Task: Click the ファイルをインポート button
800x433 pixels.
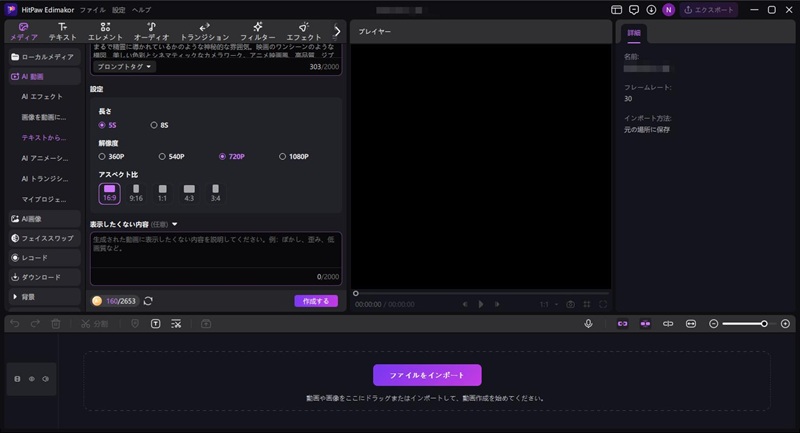Action: point(427,375)
